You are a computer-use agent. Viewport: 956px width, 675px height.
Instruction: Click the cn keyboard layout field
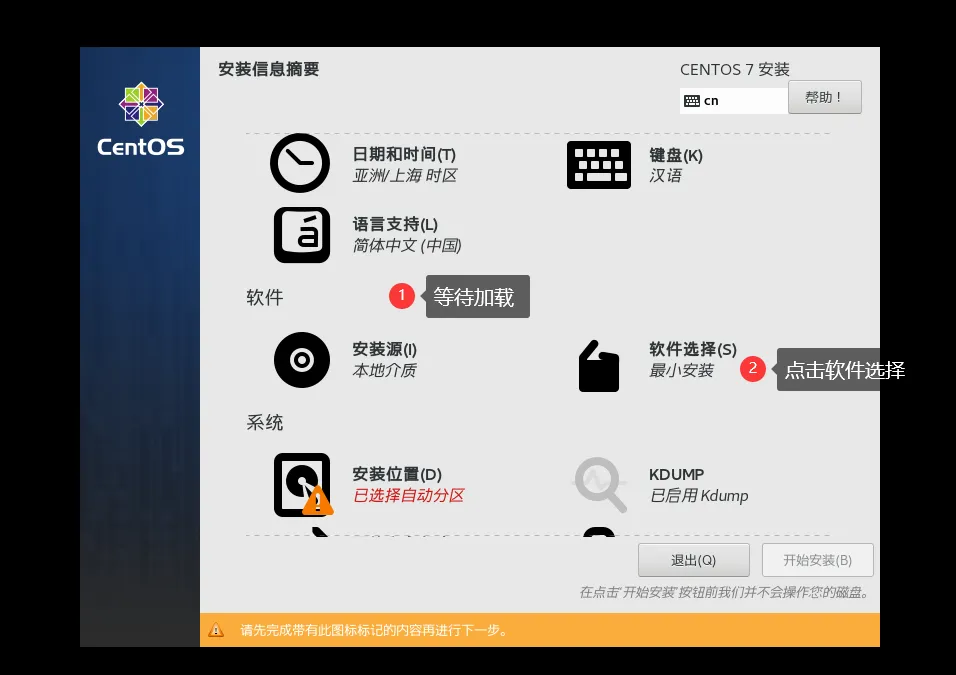[x=733, y=101]
